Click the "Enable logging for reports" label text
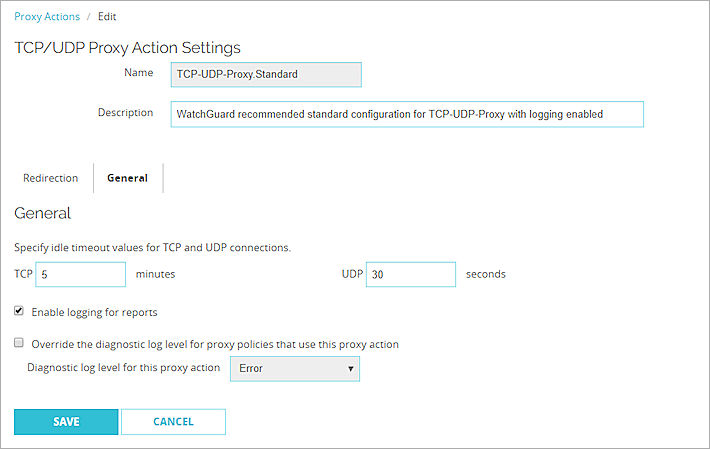 point(94,312)
